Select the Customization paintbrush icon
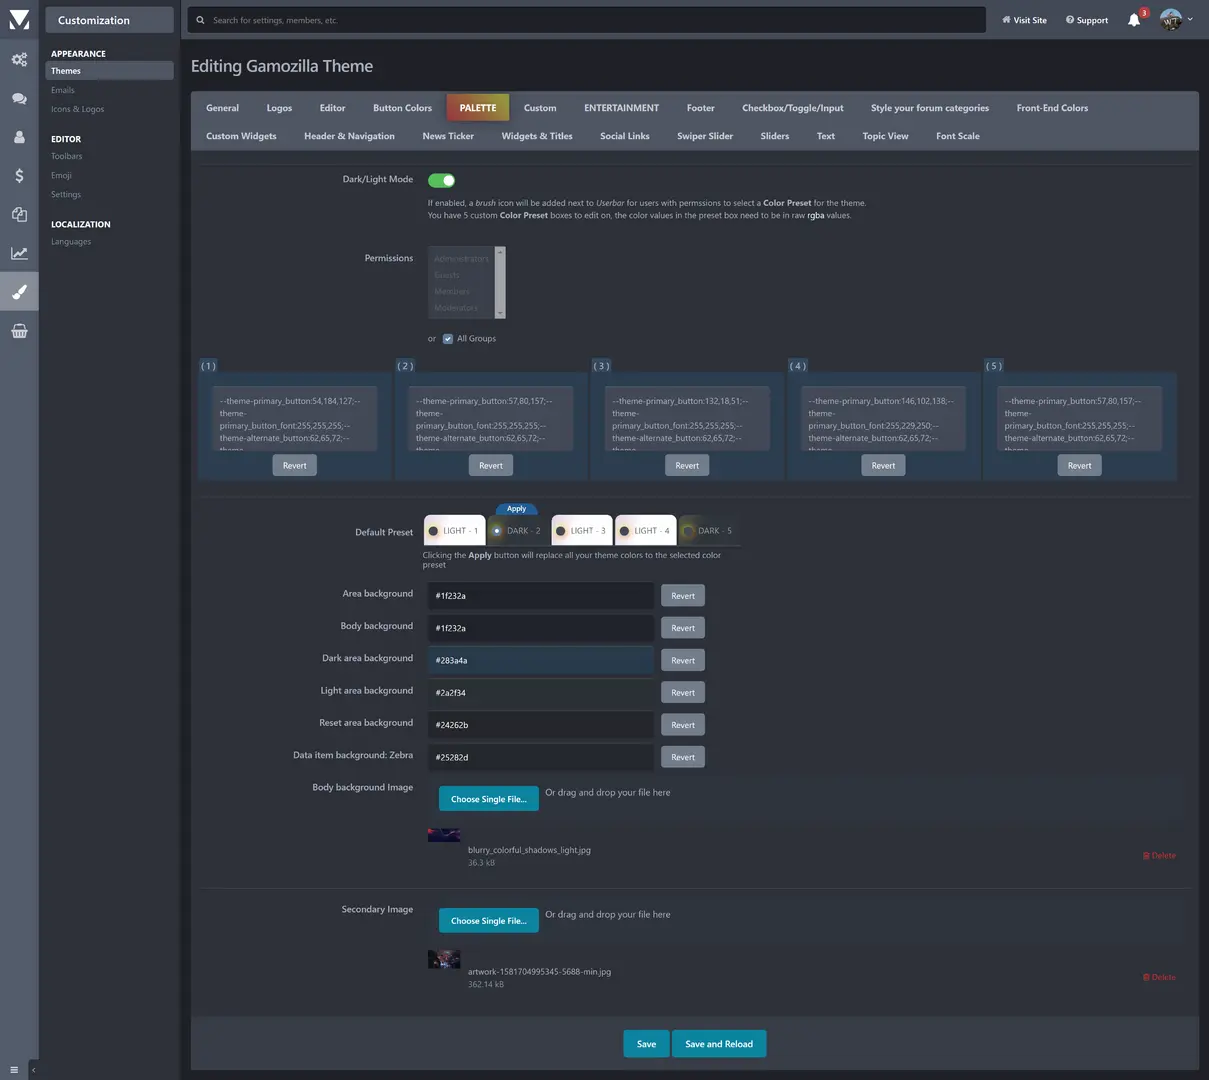 pos(19,292)
